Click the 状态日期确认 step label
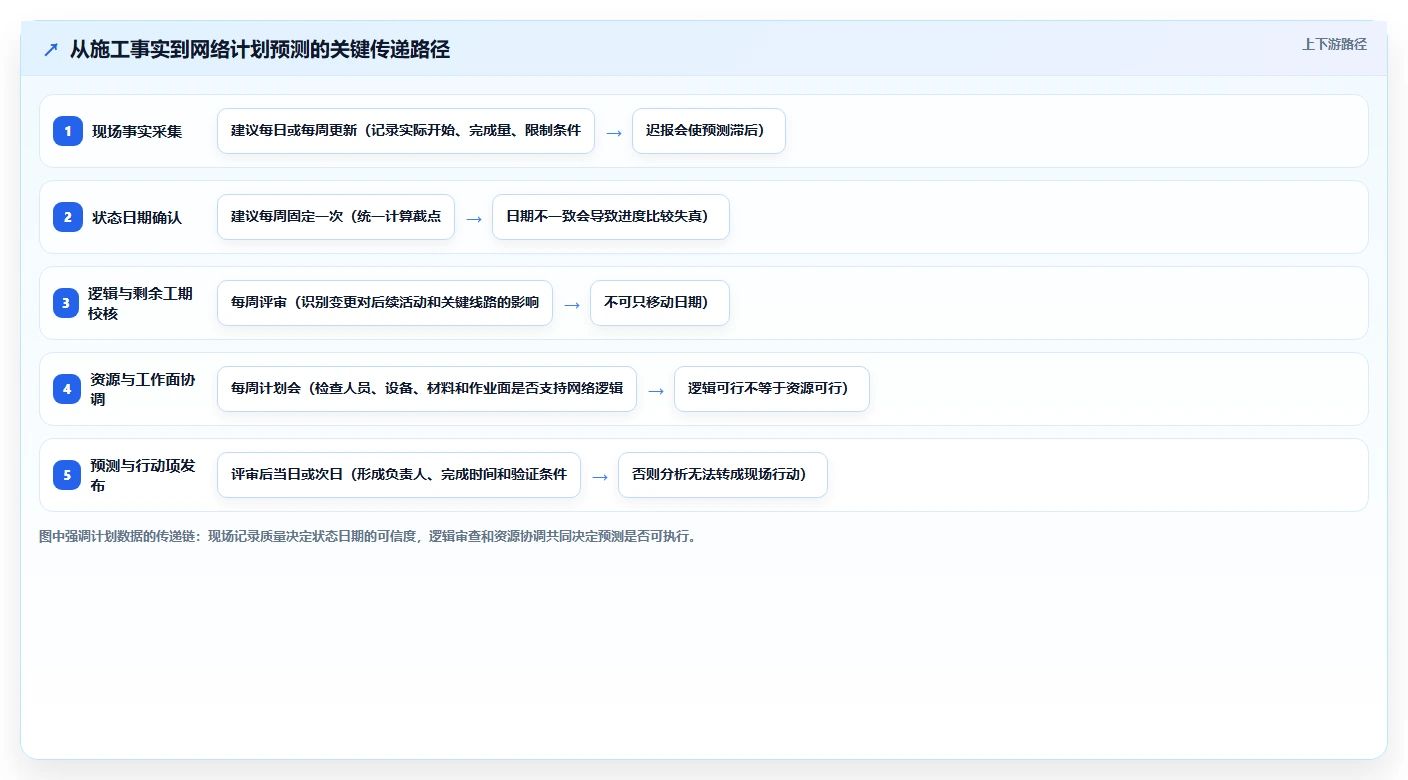 point(137,217)
